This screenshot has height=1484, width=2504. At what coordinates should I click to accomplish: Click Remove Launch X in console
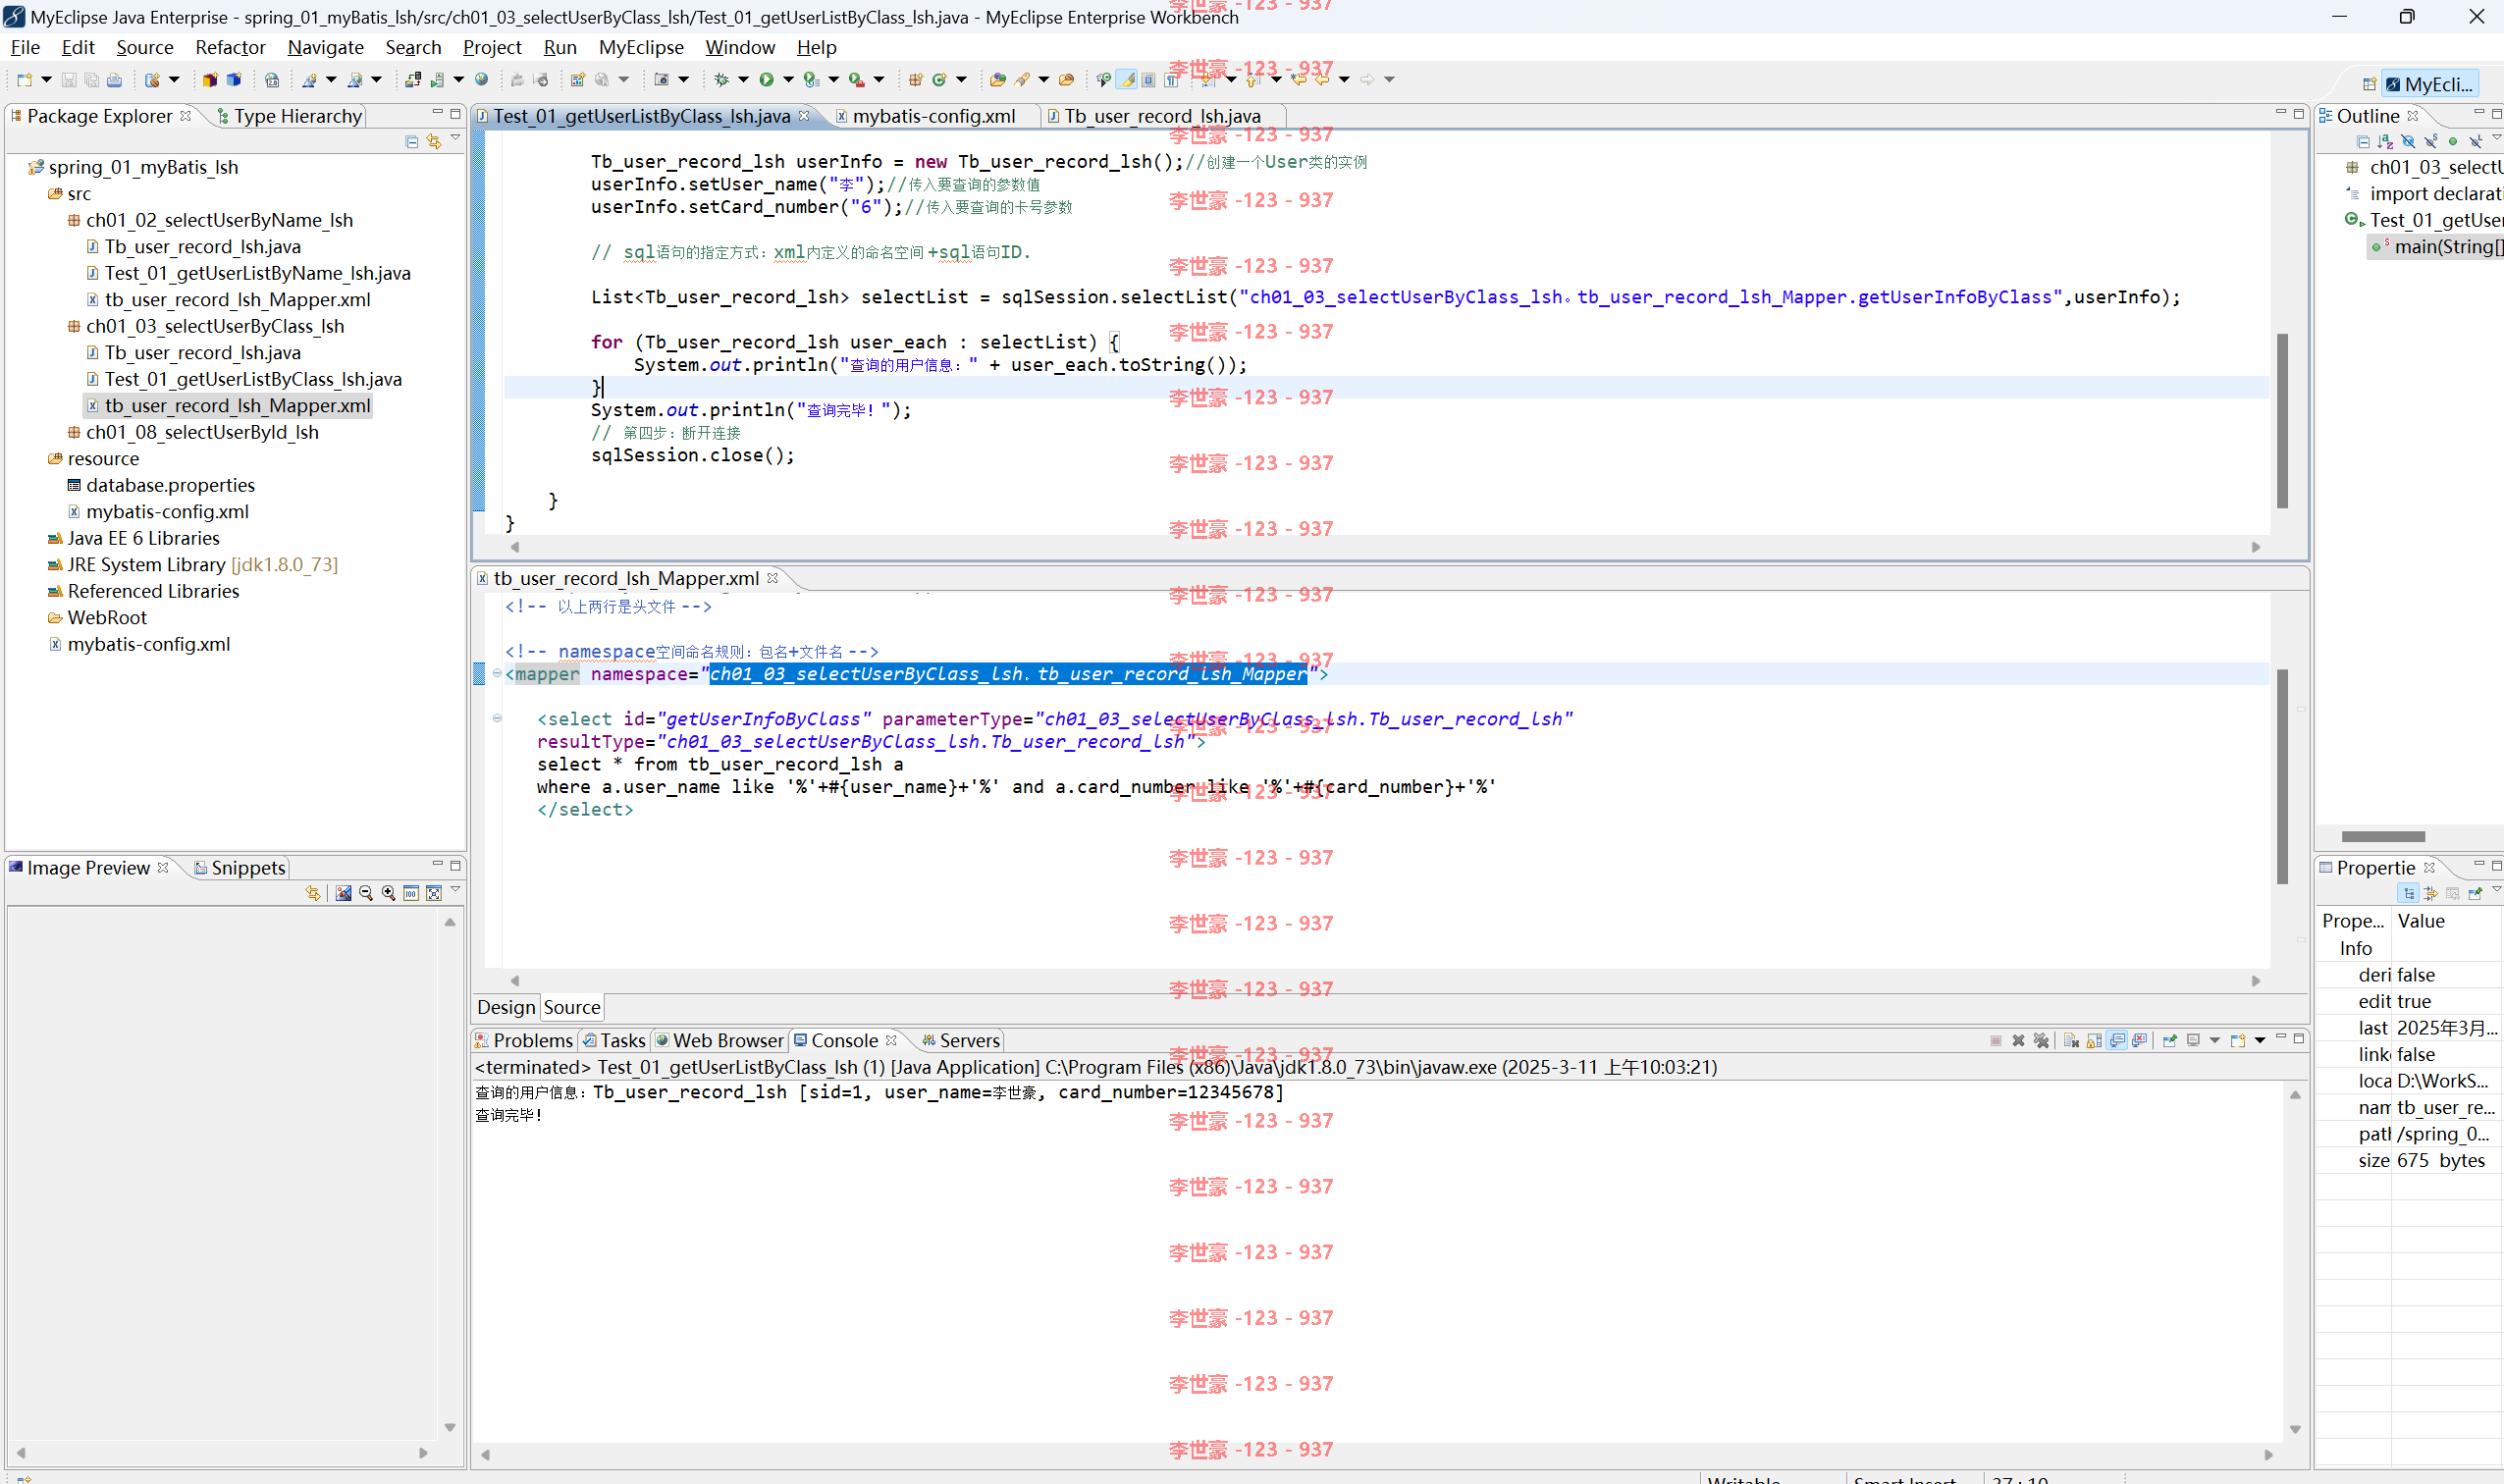click(x=2018, y=1041)
